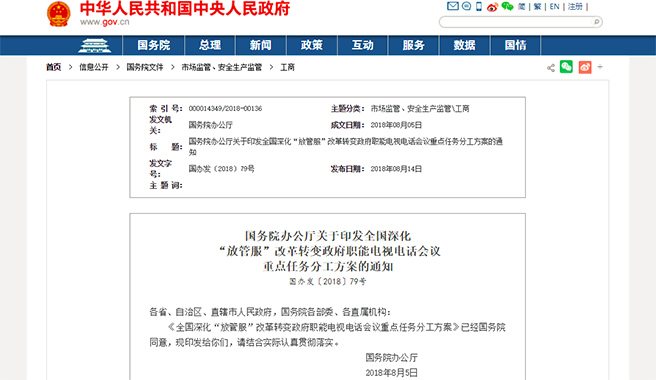Click the 成文日期 value 2018年08月05日
The image size is (656, 380).
[396, 125]
